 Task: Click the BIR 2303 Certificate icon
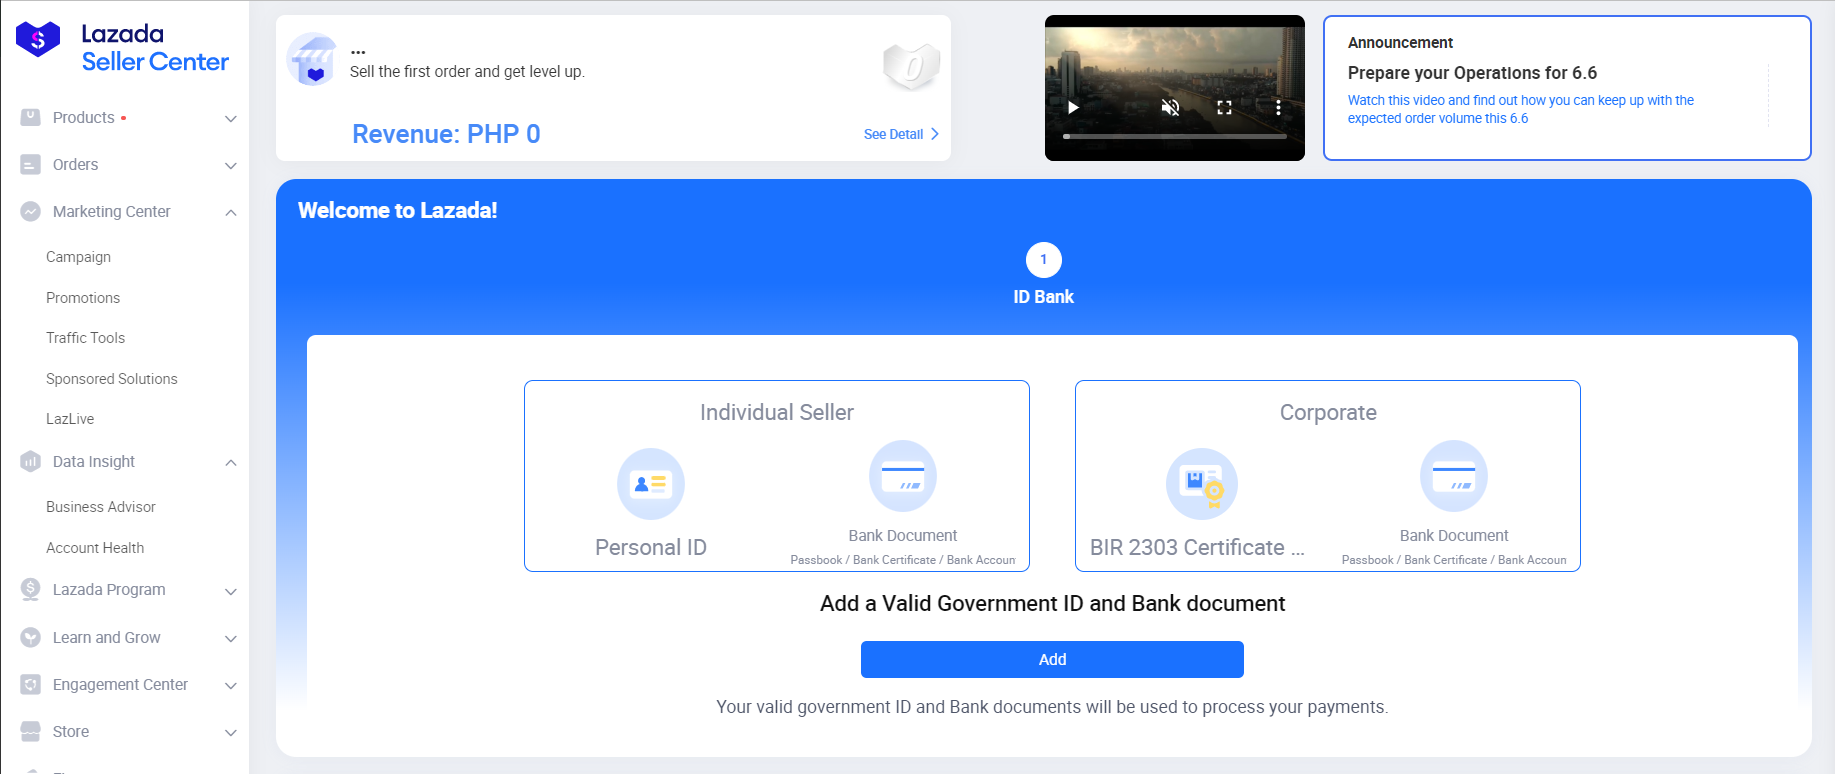click(x=1202, y=484)
